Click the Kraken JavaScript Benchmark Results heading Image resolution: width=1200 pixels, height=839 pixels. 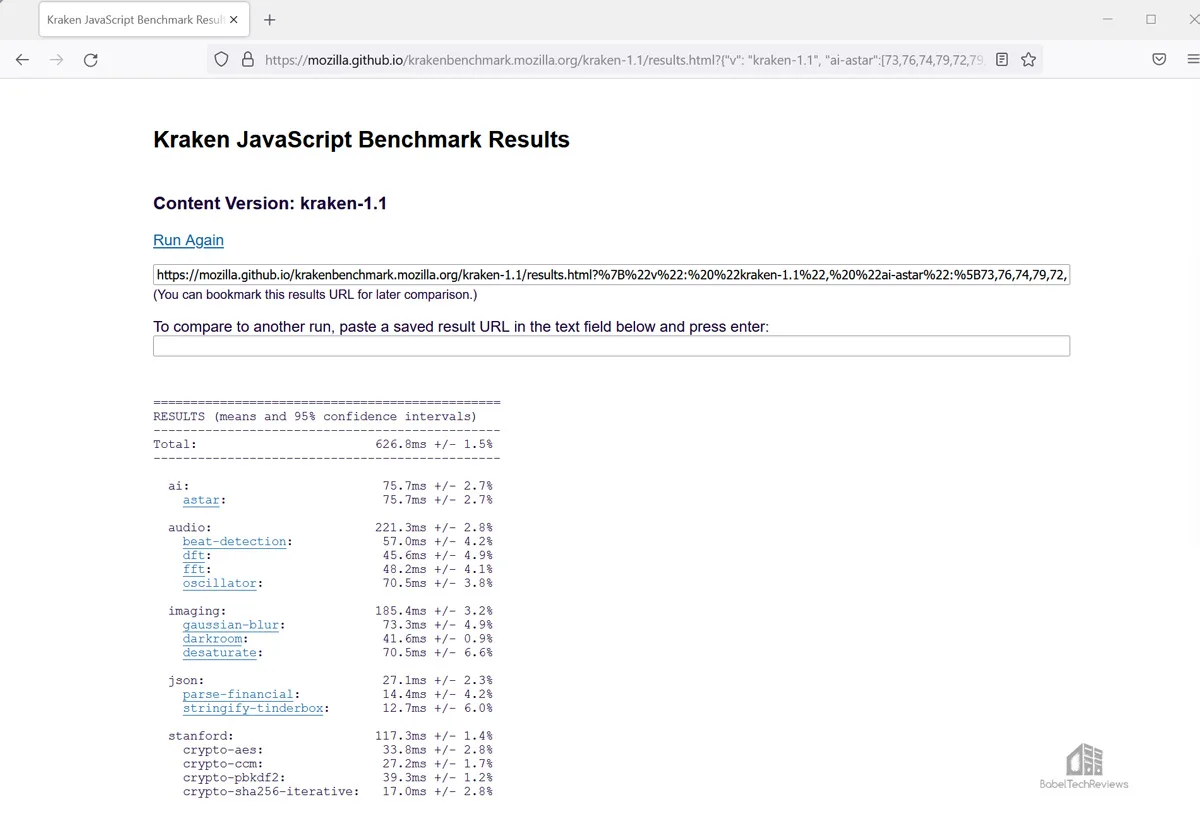coord(361,140)
